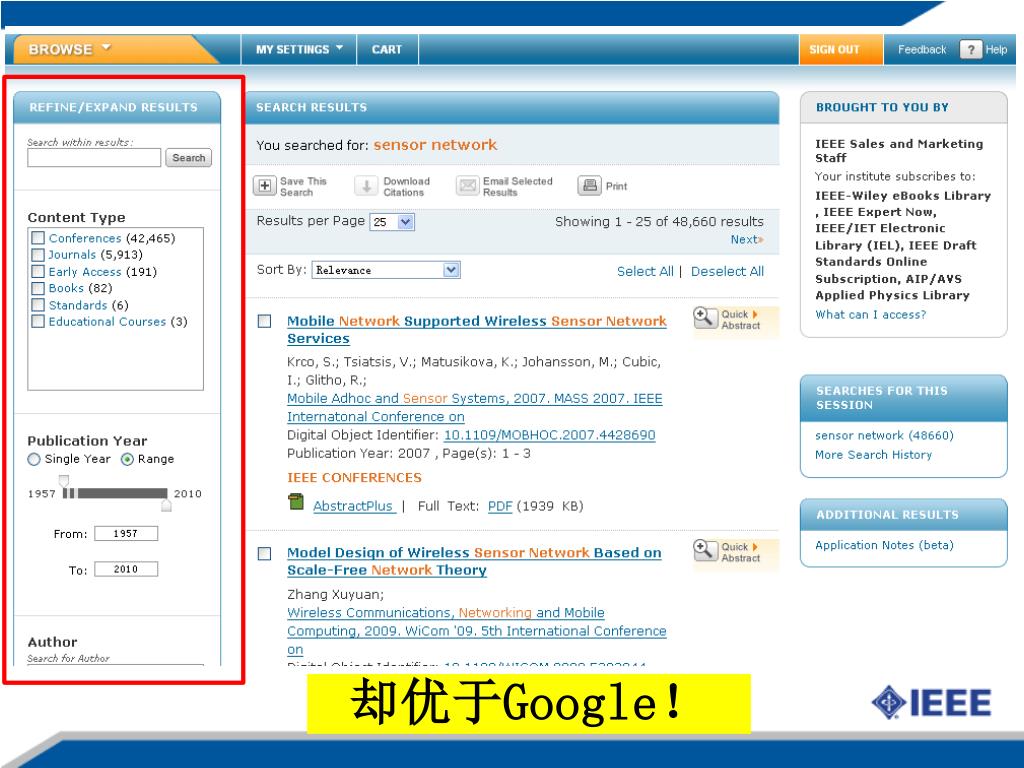1024x768 pixels.
Task: Open Application Notes (beta)
Action: [884, 545]
